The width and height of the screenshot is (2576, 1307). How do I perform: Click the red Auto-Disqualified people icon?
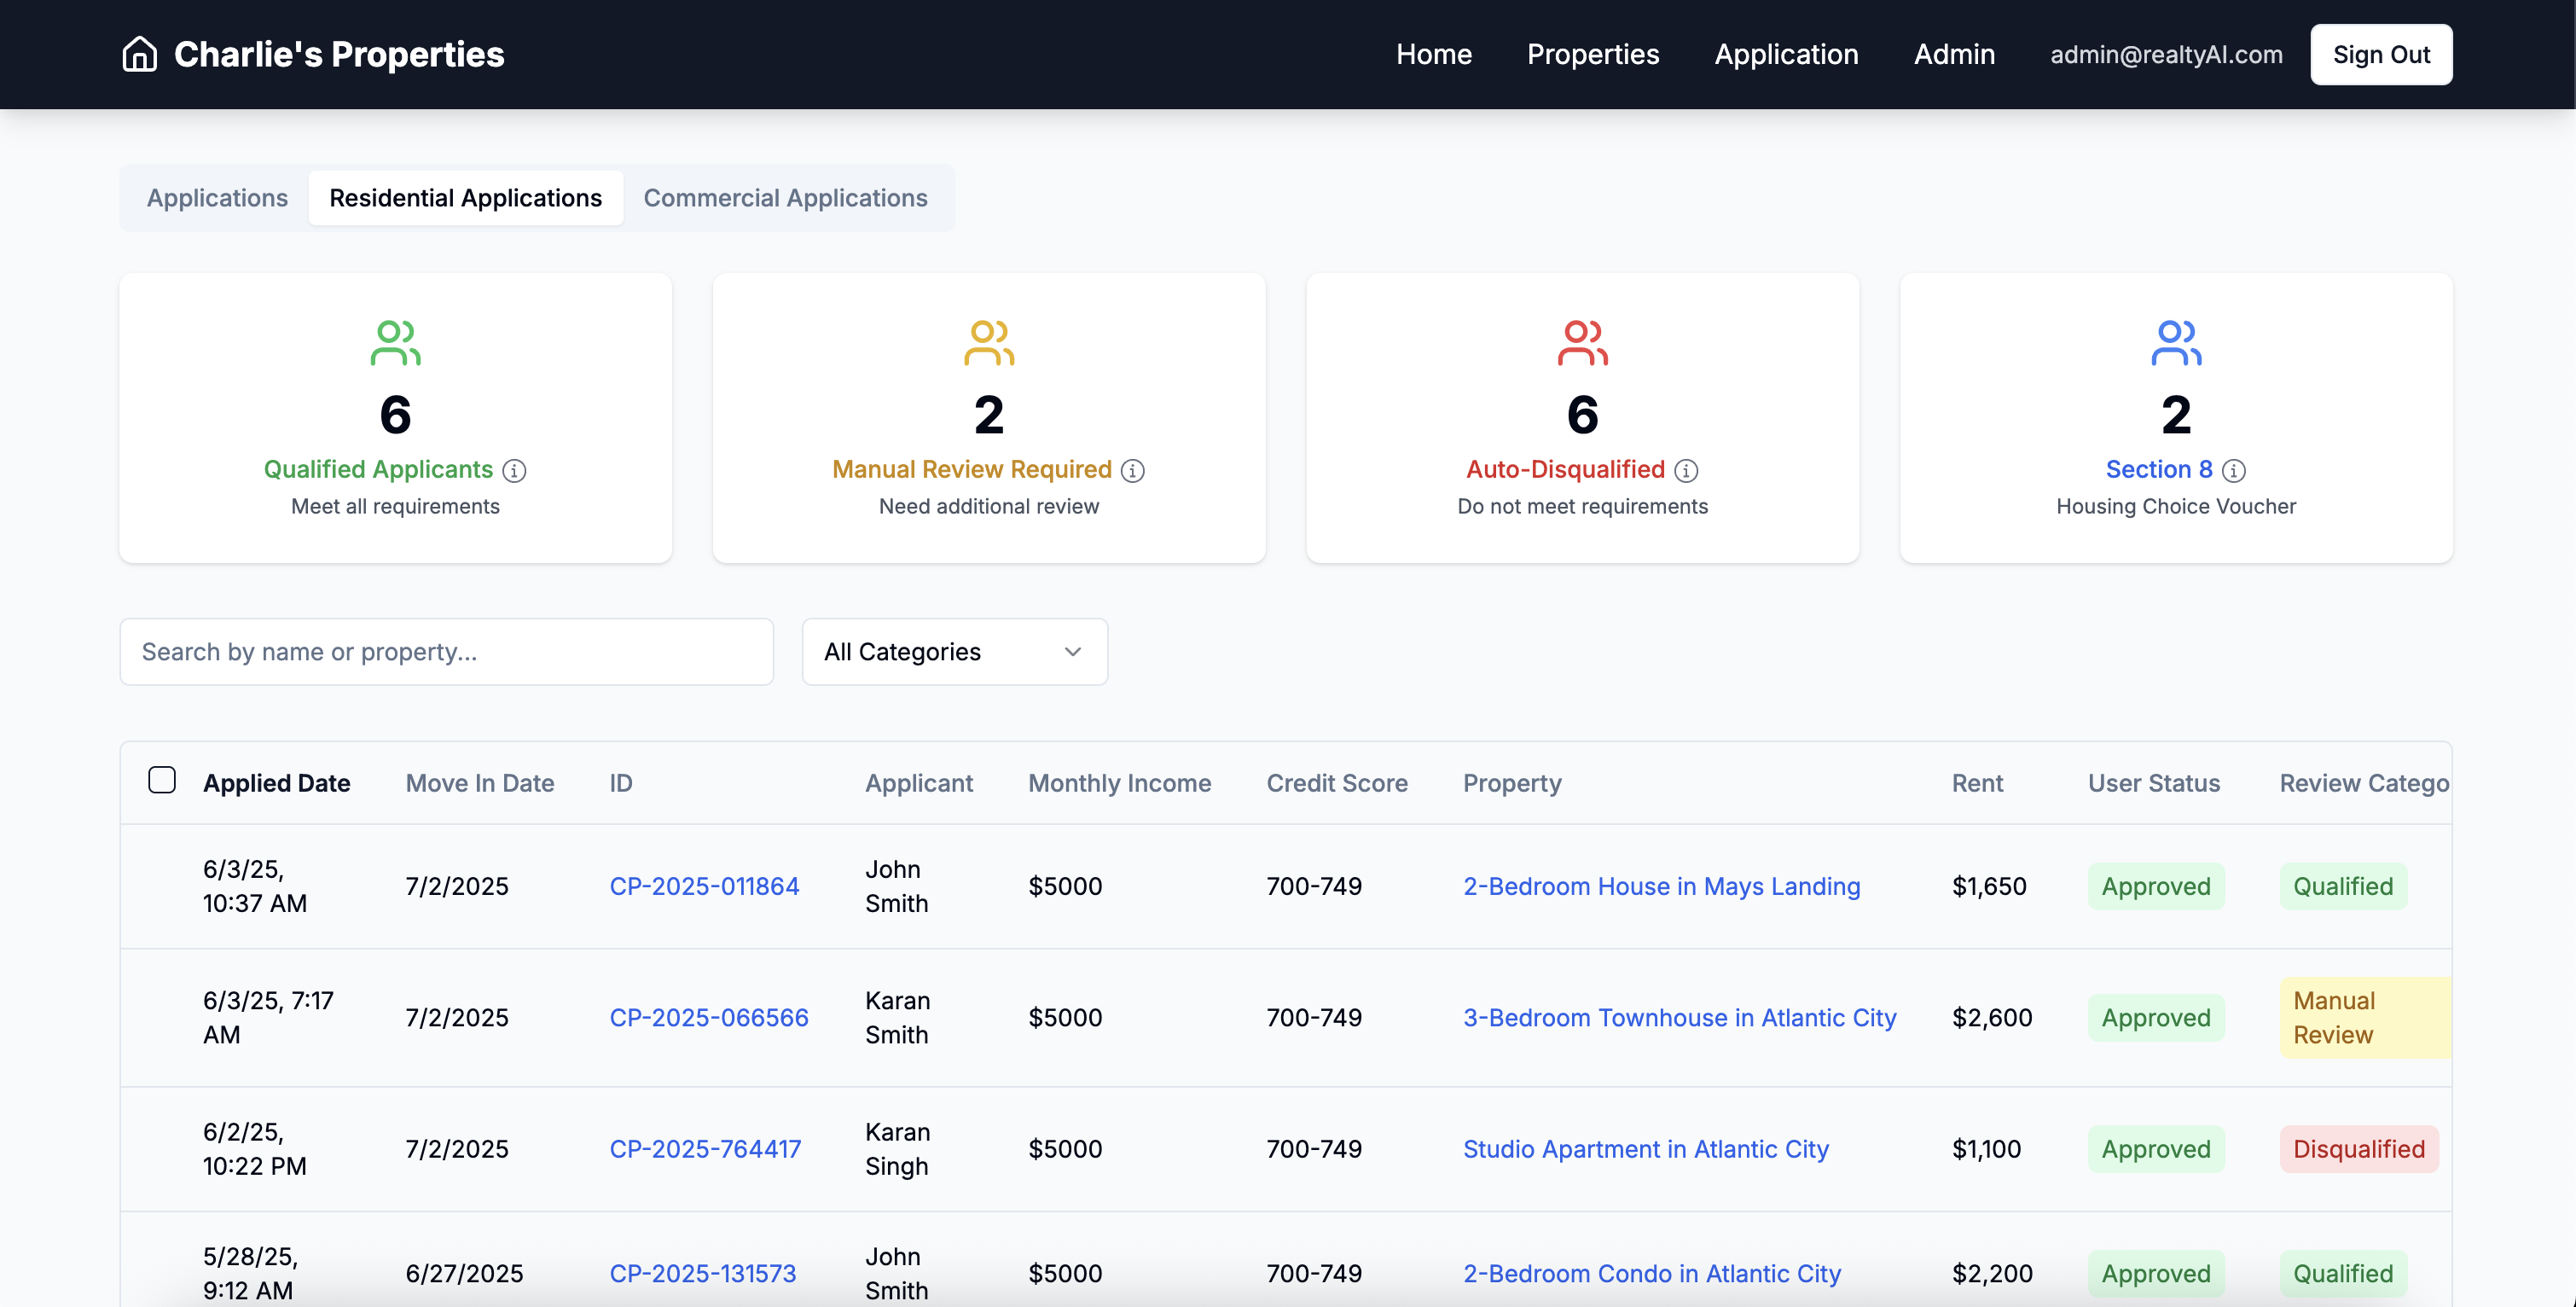[1582, 343]
